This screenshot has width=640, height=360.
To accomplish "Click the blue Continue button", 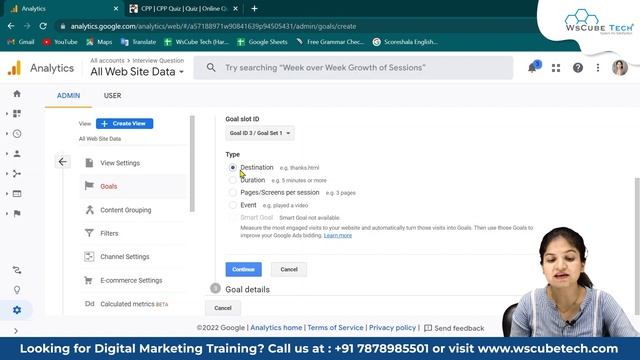I will (243, 269).
